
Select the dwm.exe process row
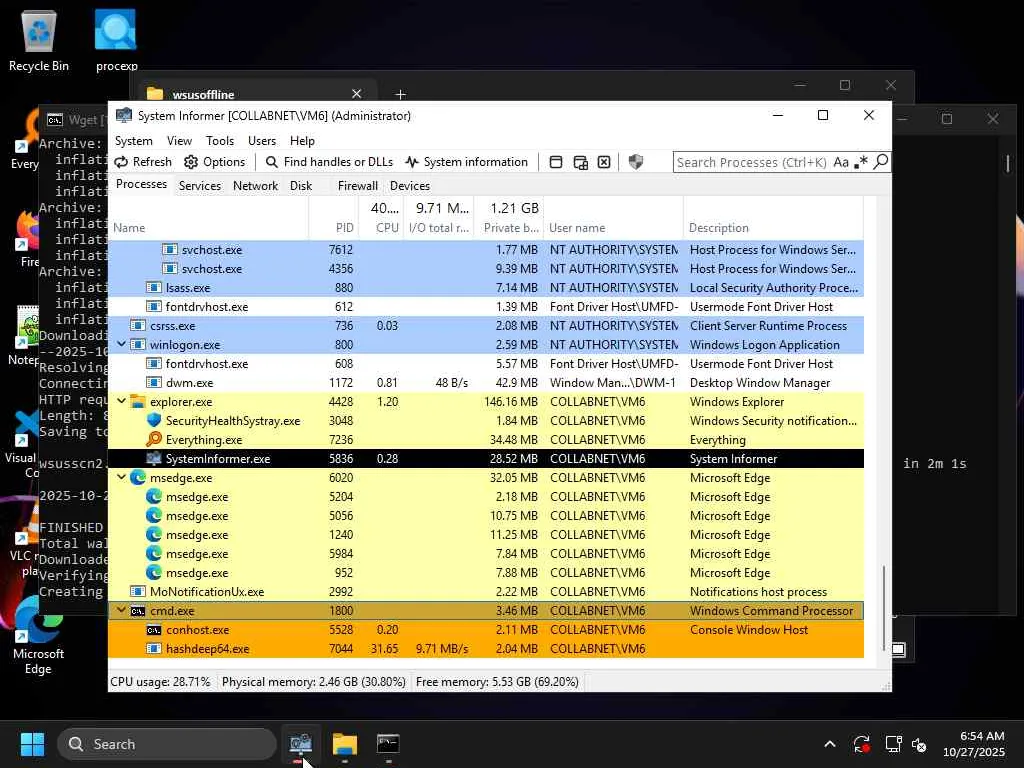(486, 383)
